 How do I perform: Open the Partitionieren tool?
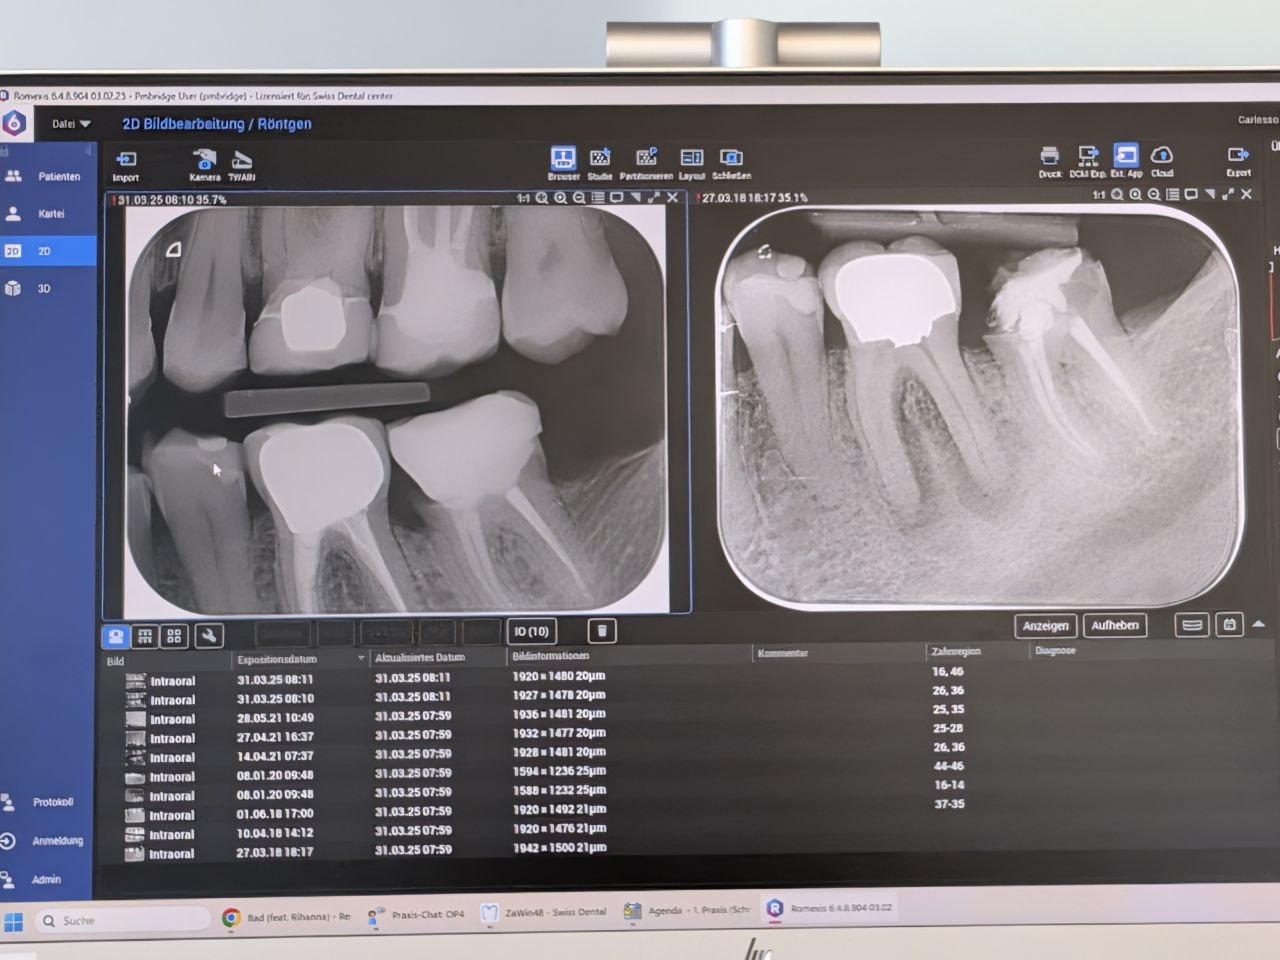point(647,160)
